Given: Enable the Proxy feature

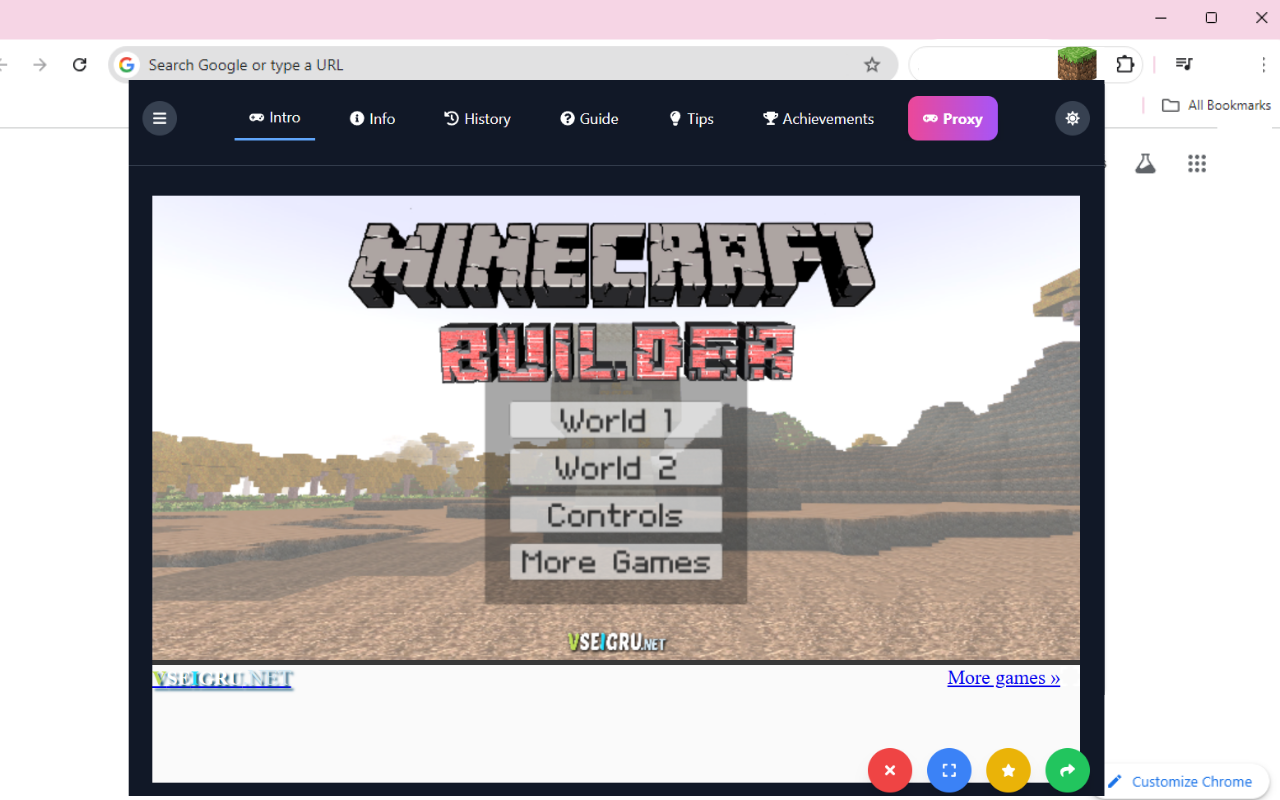Looking at the screenshot, I should 952,118.
